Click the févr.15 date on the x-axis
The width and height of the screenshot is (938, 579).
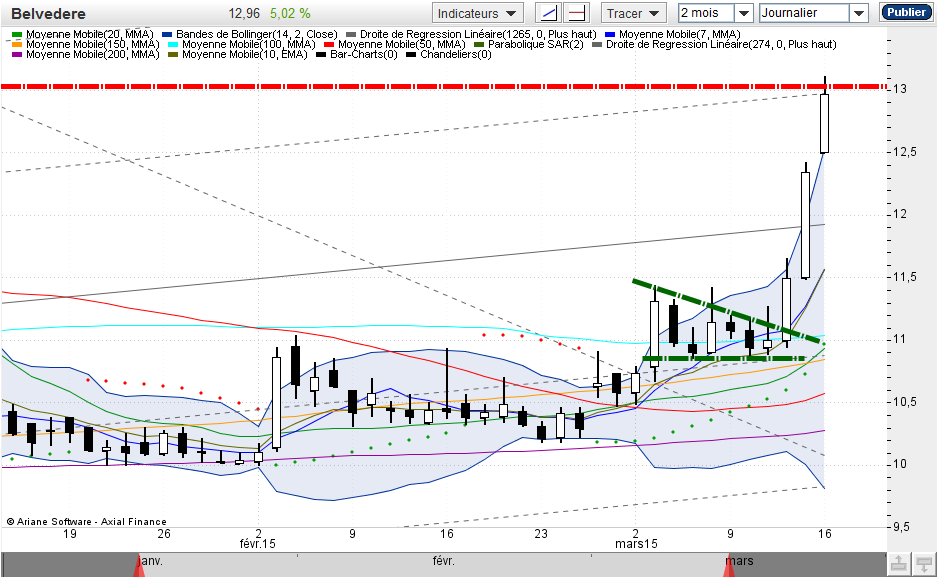[257, 544]
